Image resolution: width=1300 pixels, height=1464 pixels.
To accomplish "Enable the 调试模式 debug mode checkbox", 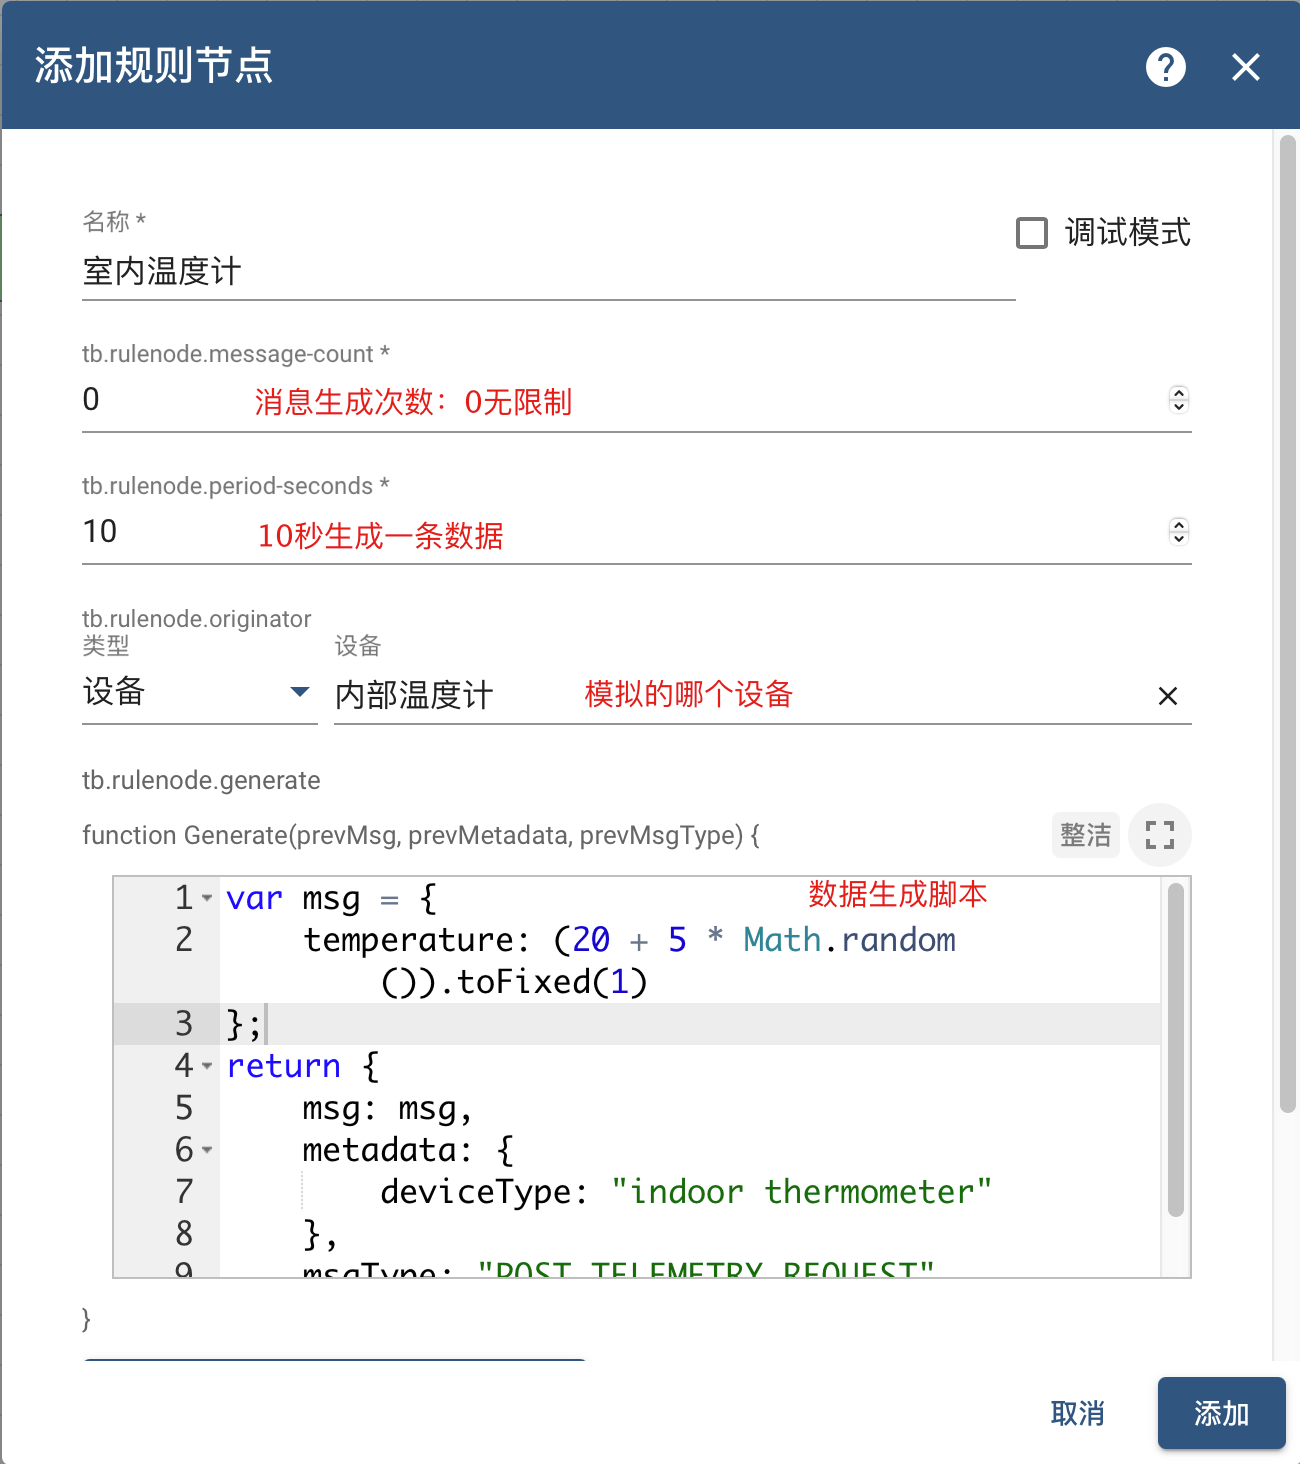I will coord(1032,233).
